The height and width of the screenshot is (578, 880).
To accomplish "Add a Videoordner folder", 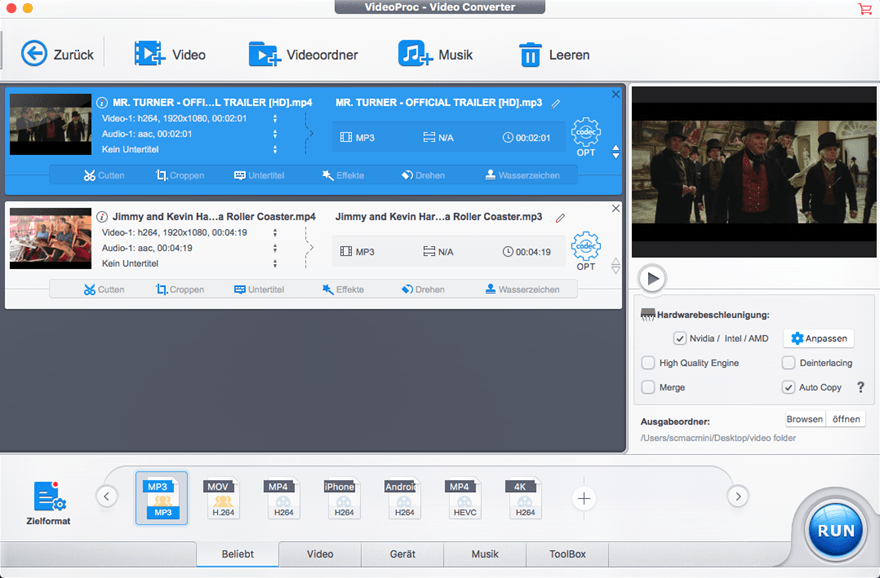I will [303, 54].
